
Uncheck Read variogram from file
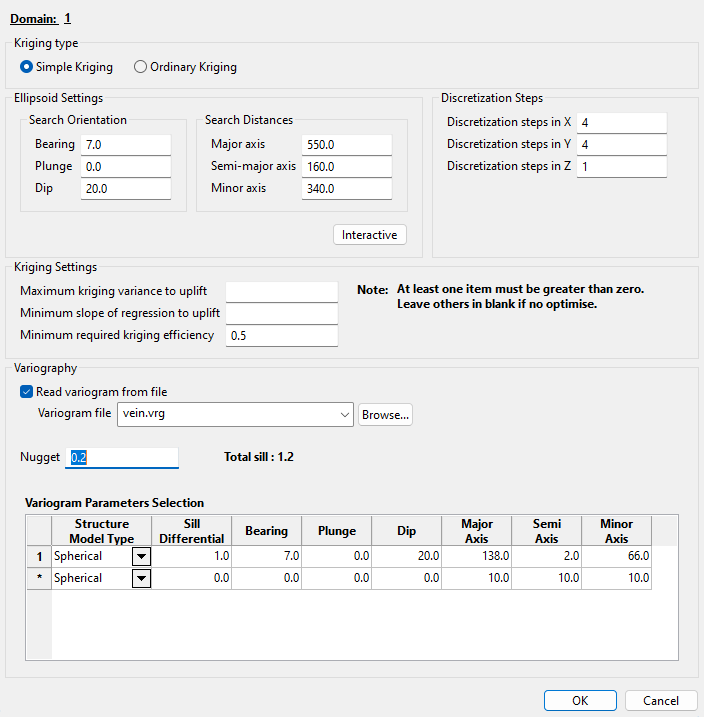[x=26, y=392]
